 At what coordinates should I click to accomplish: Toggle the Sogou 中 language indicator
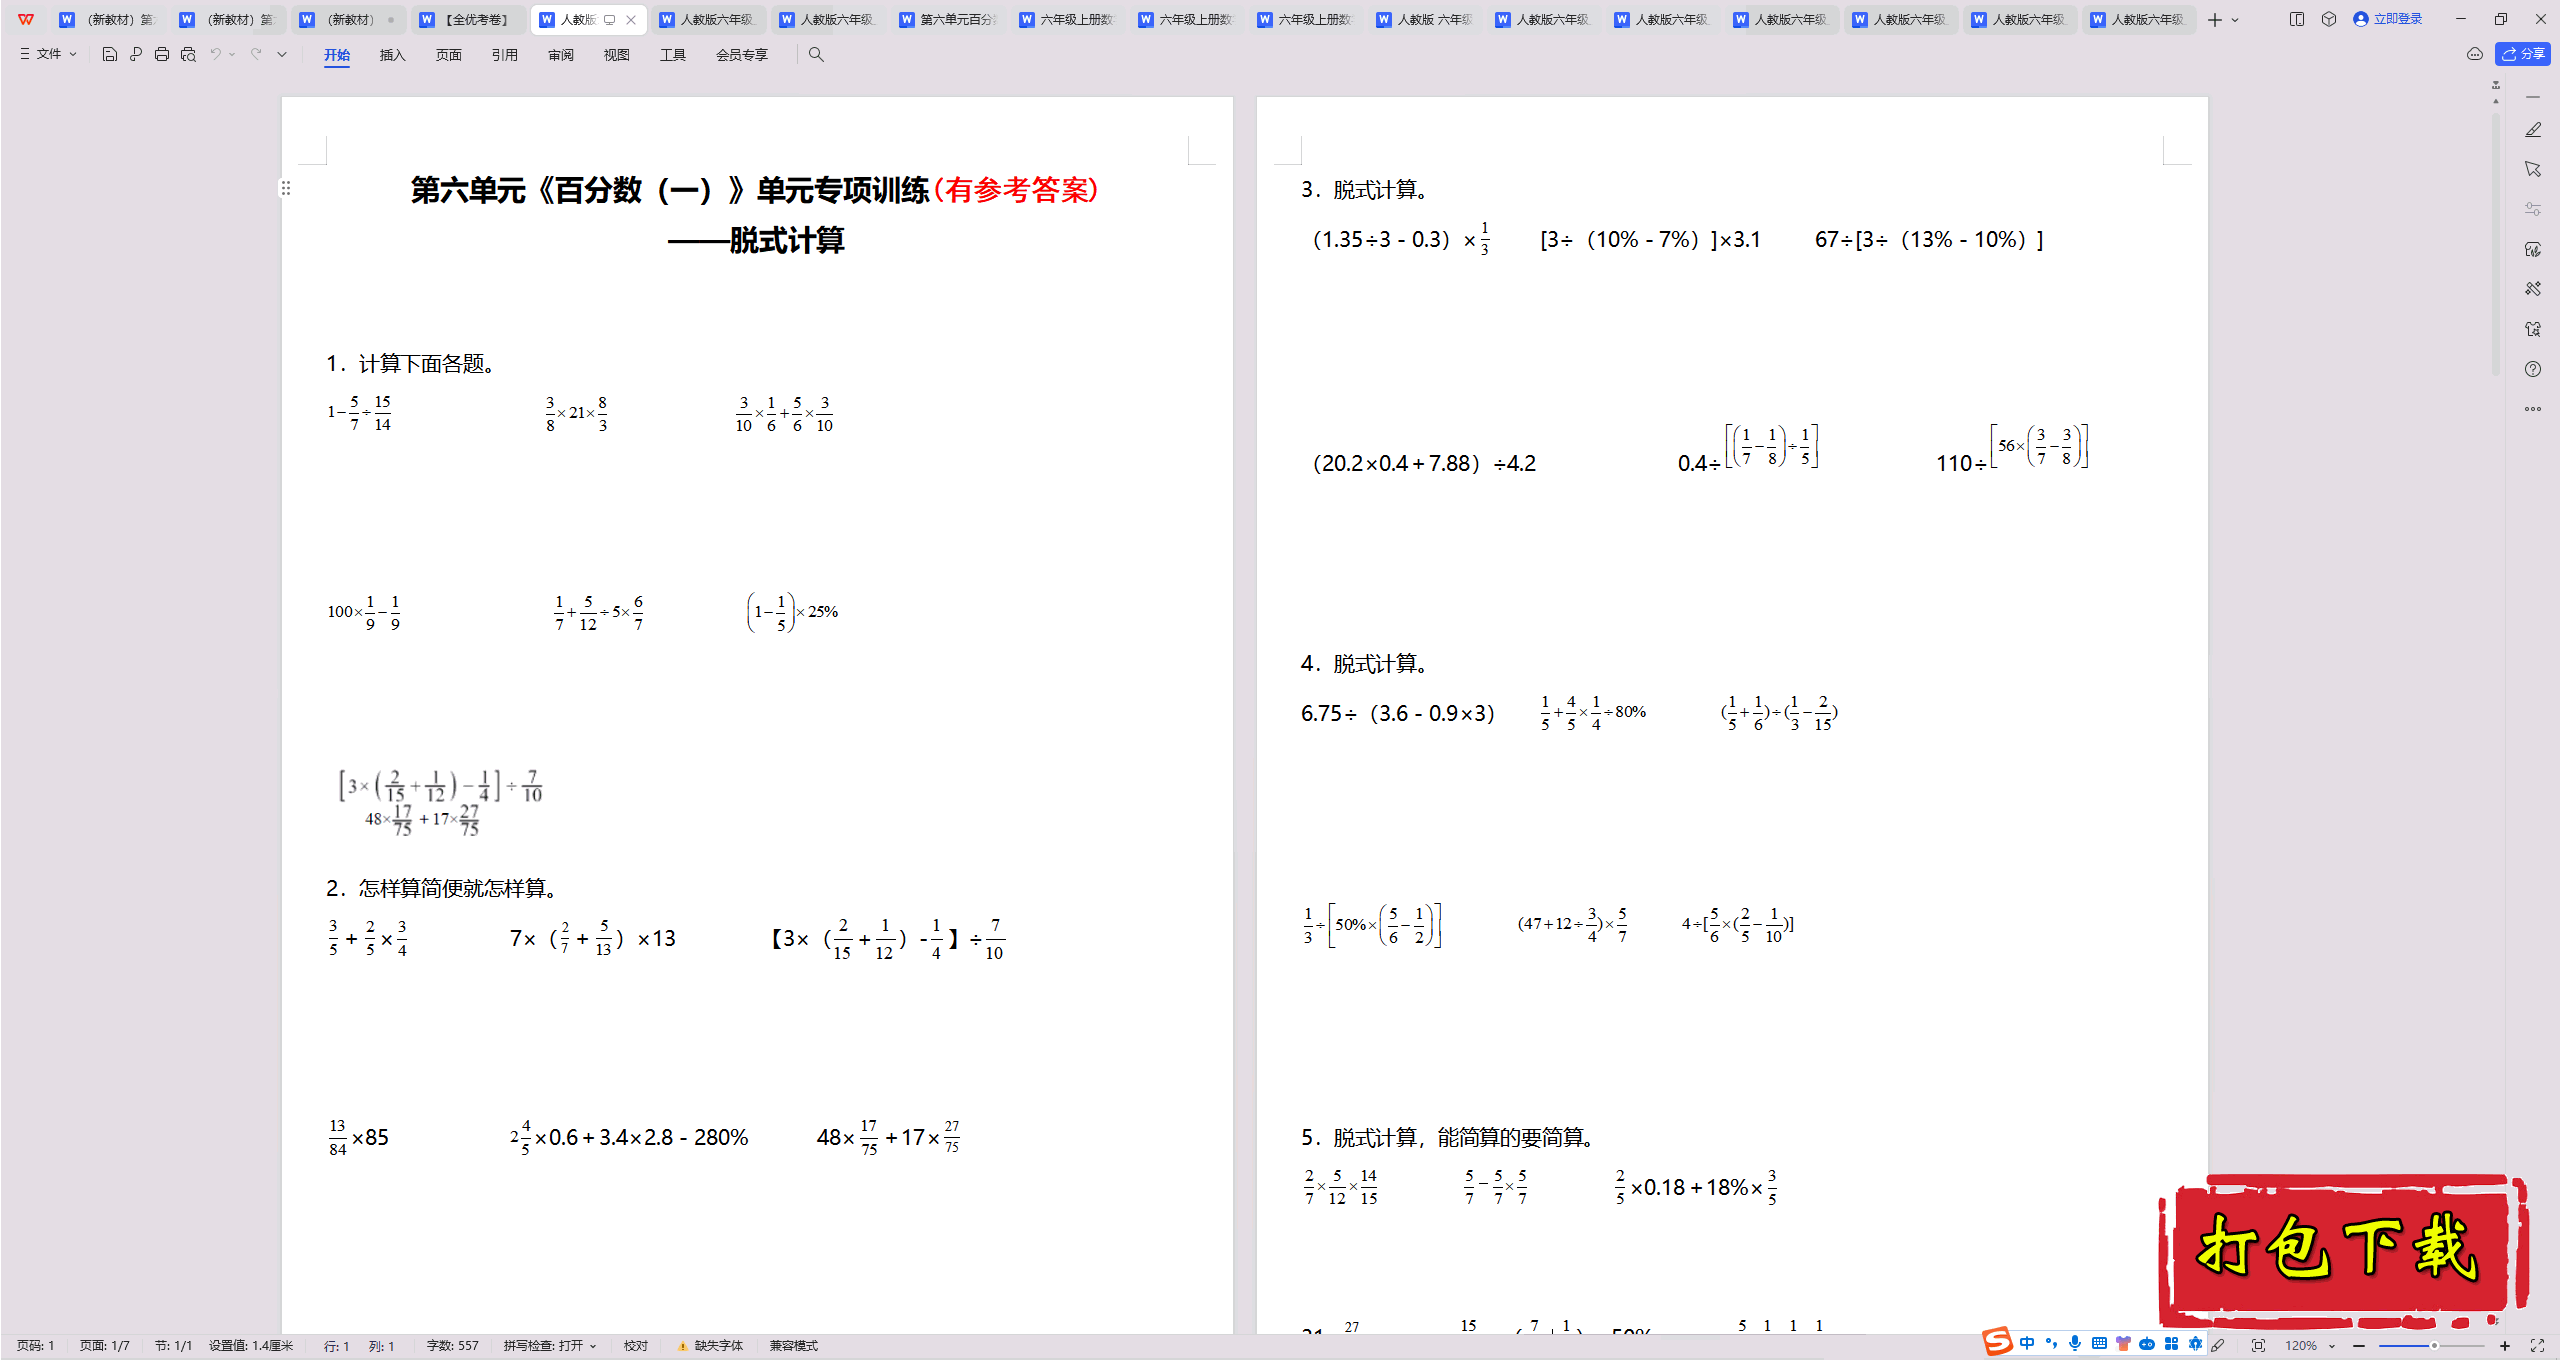[x=2027, y=1344]
